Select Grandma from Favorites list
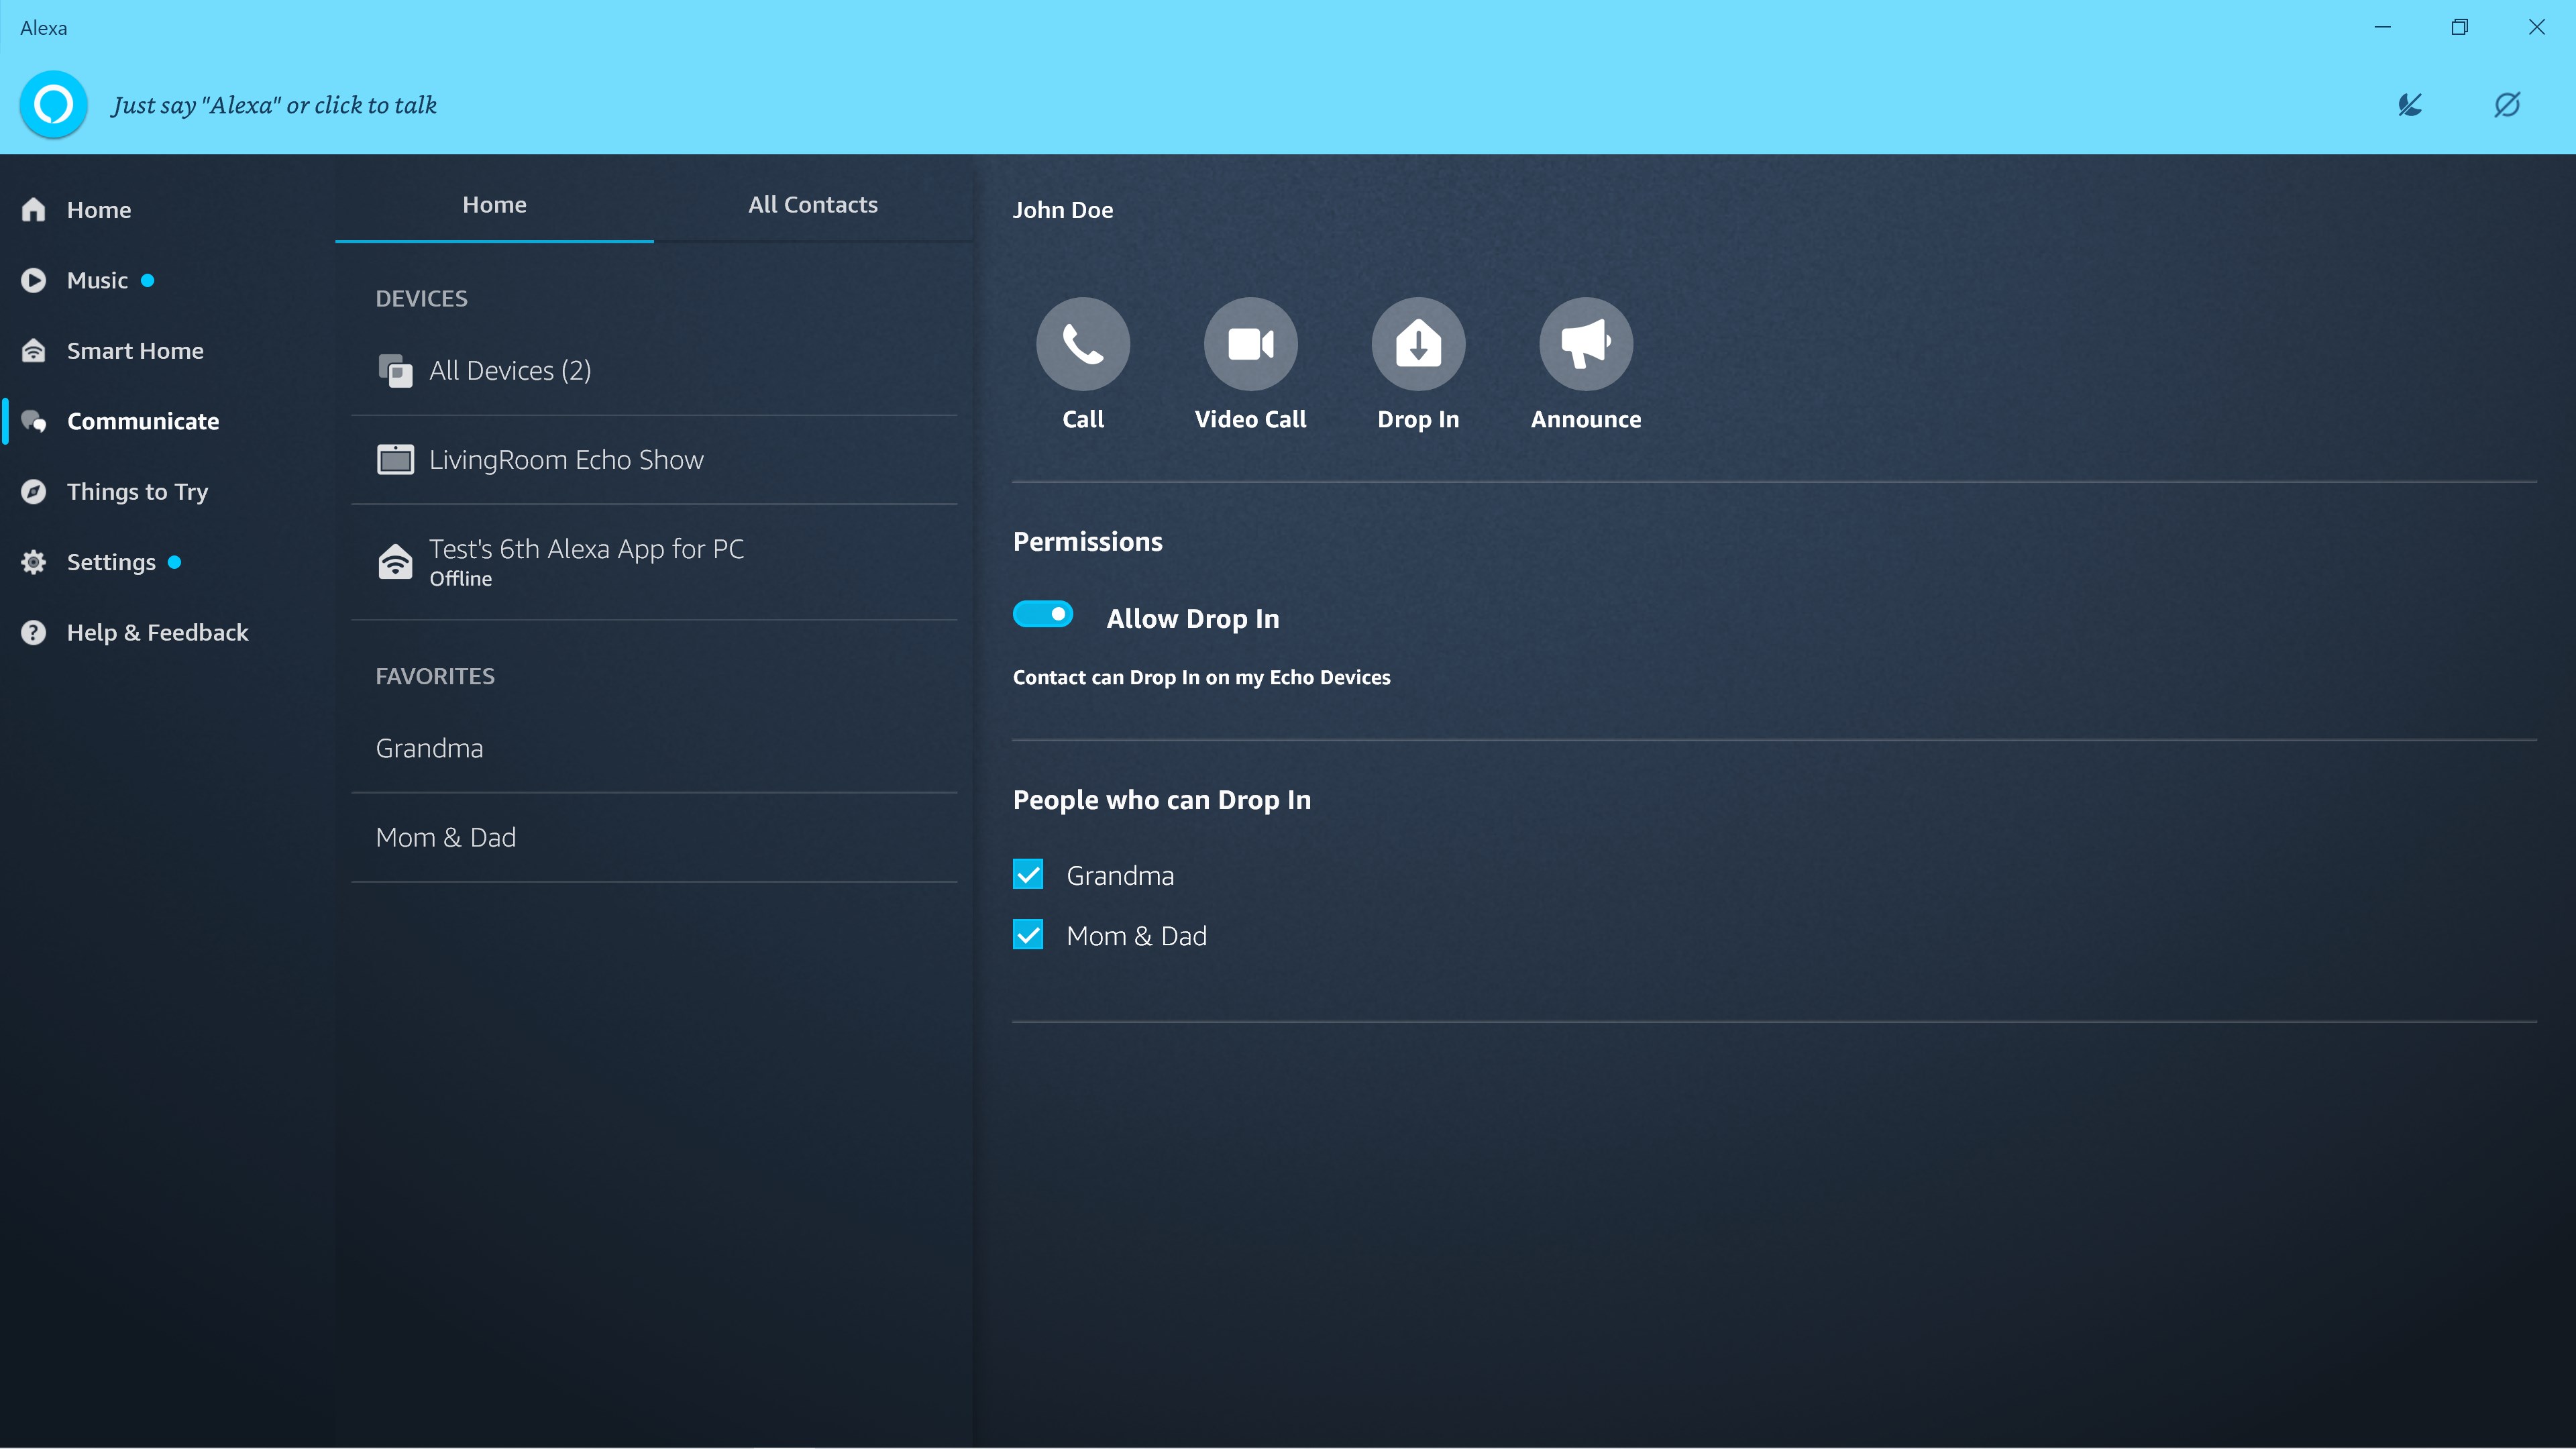Image resolution: width=2576 pixels, height=1449 pixels. [x=430, y=747]
